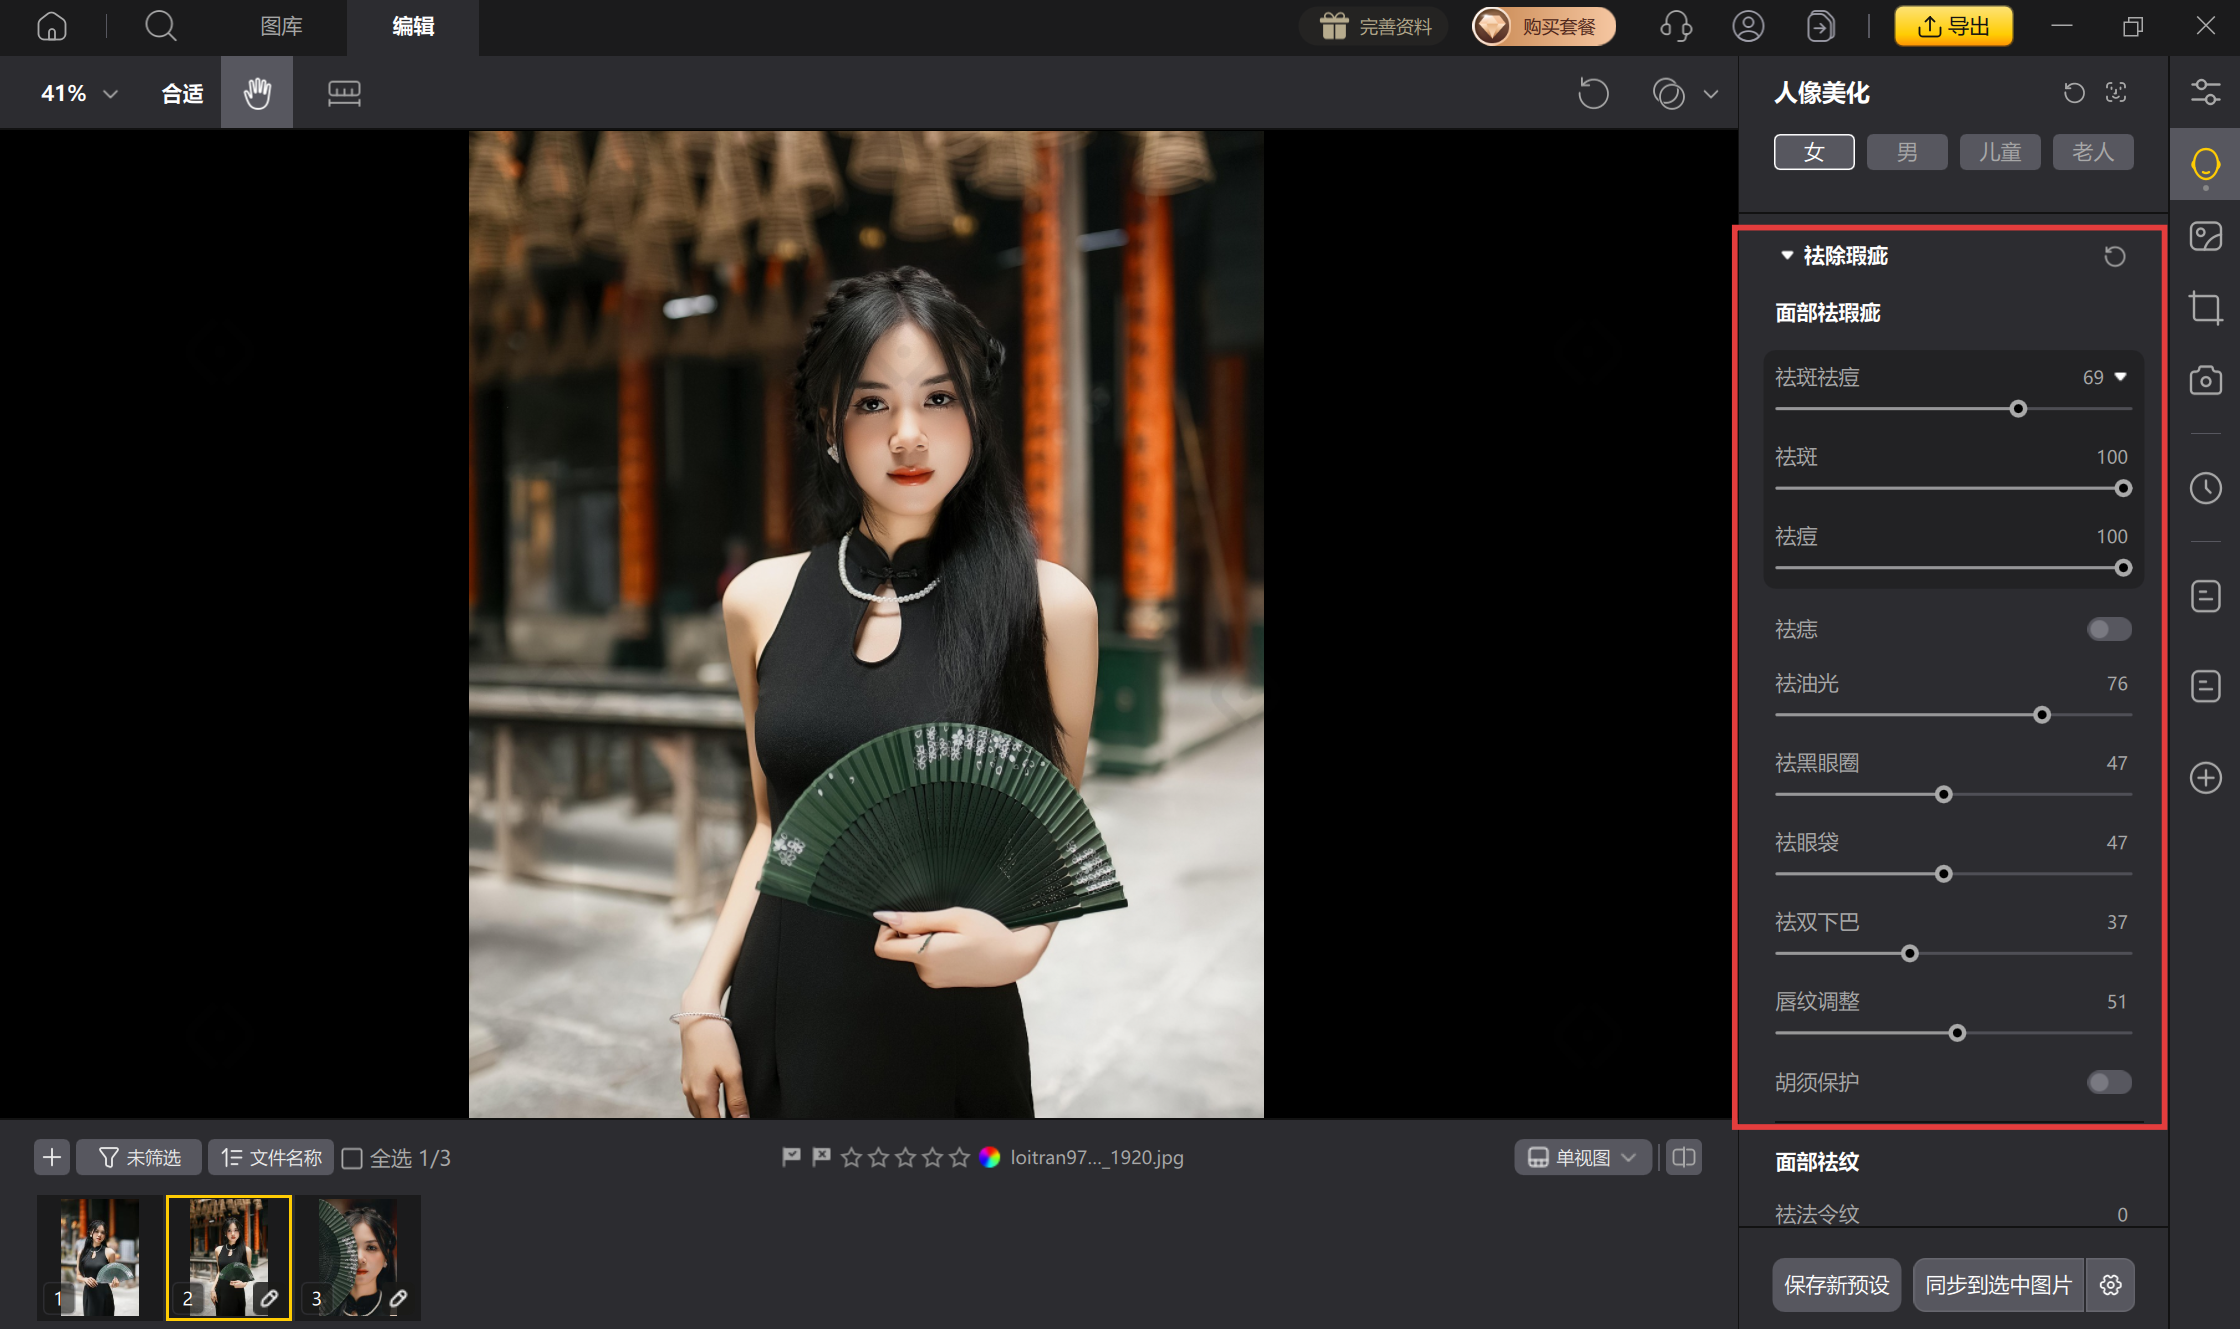Select the hand pan tool
The width and height of the screenshot is (2240, 1329).
click(x=257, y=93)
